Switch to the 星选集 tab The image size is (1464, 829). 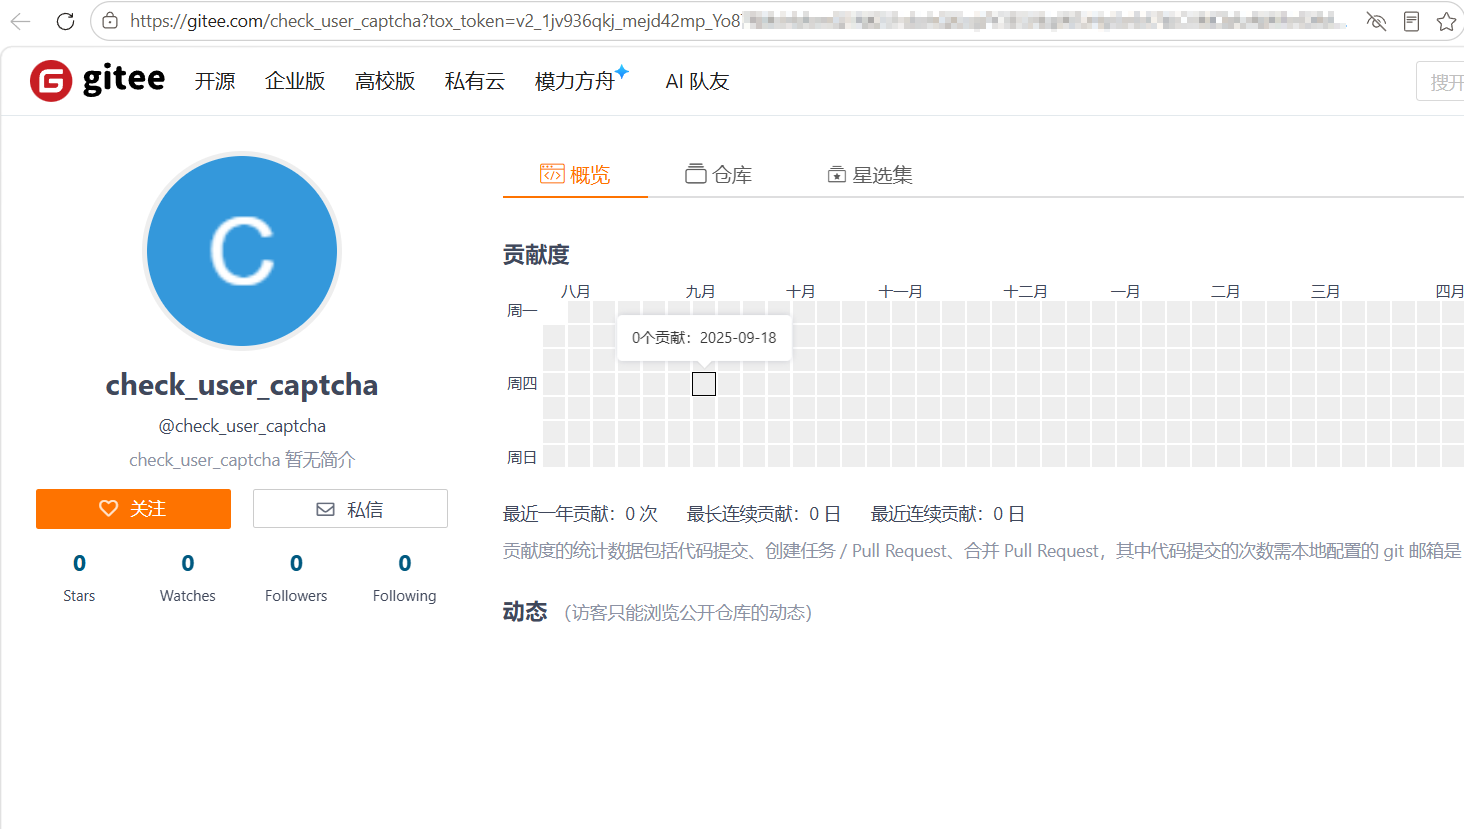click(870, 175)
